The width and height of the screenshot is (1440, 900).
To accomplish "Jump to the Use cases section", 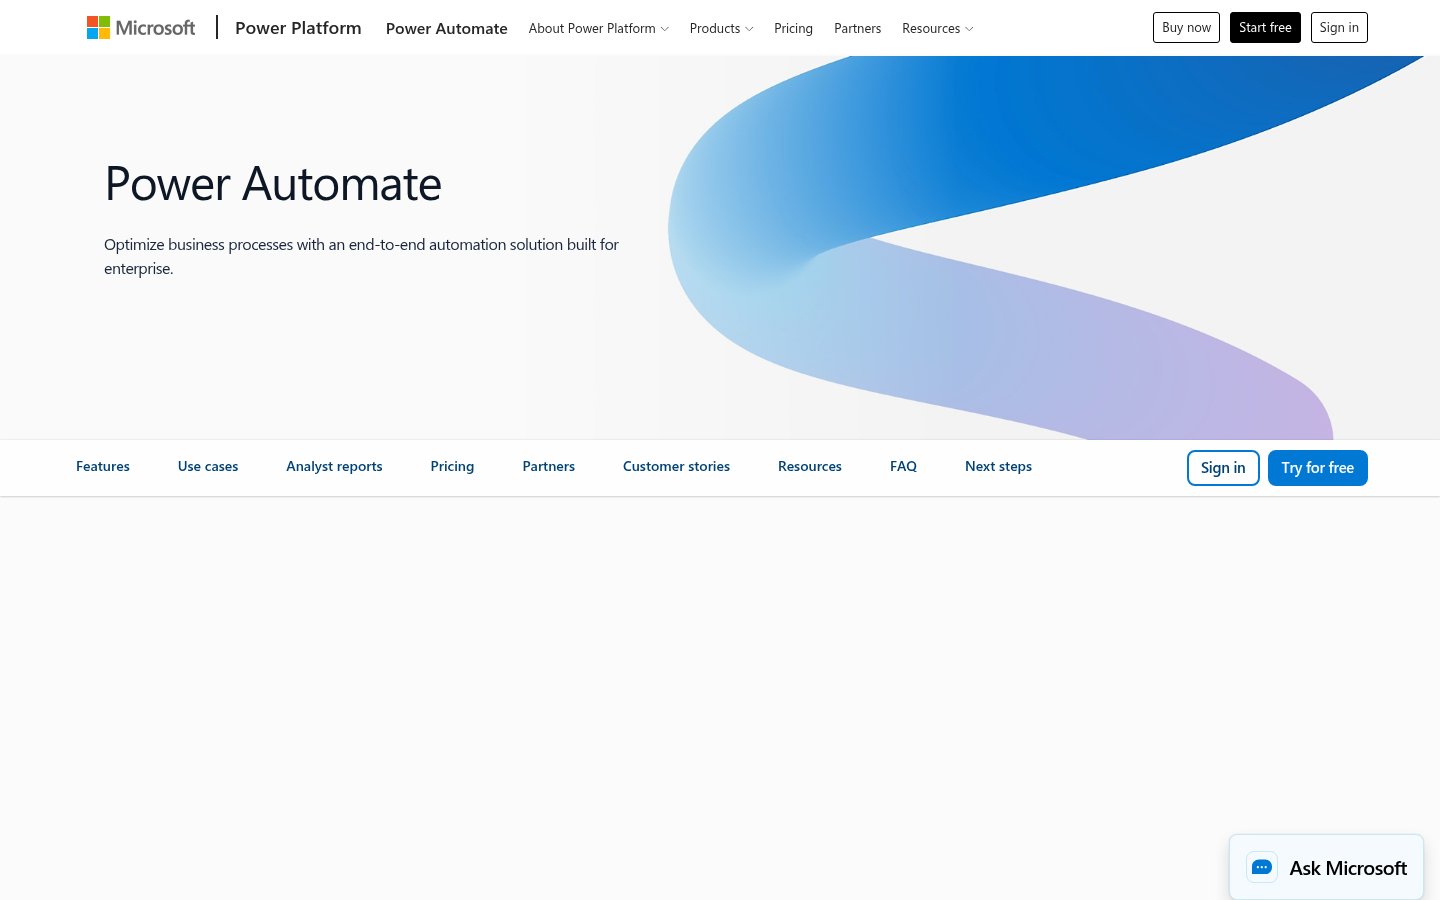I will [x=208, y=466].
